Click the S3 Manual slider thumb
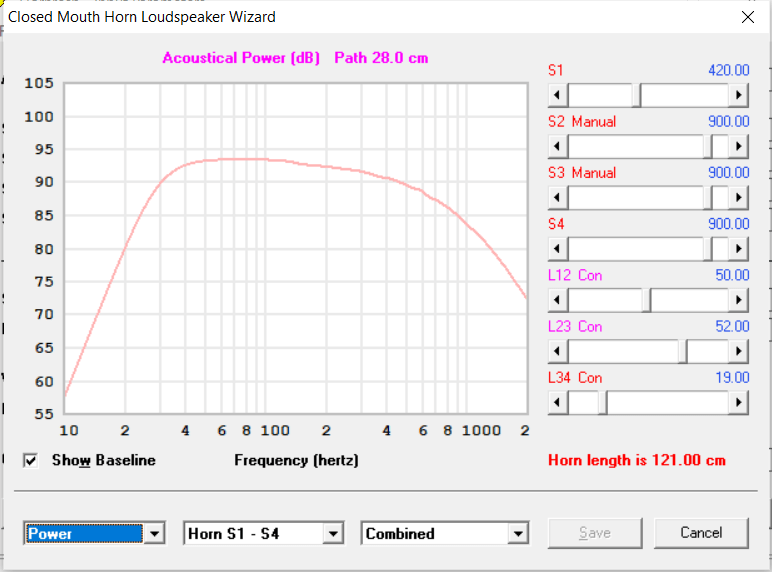Screen dimensions: 772x572 point(708,197)
